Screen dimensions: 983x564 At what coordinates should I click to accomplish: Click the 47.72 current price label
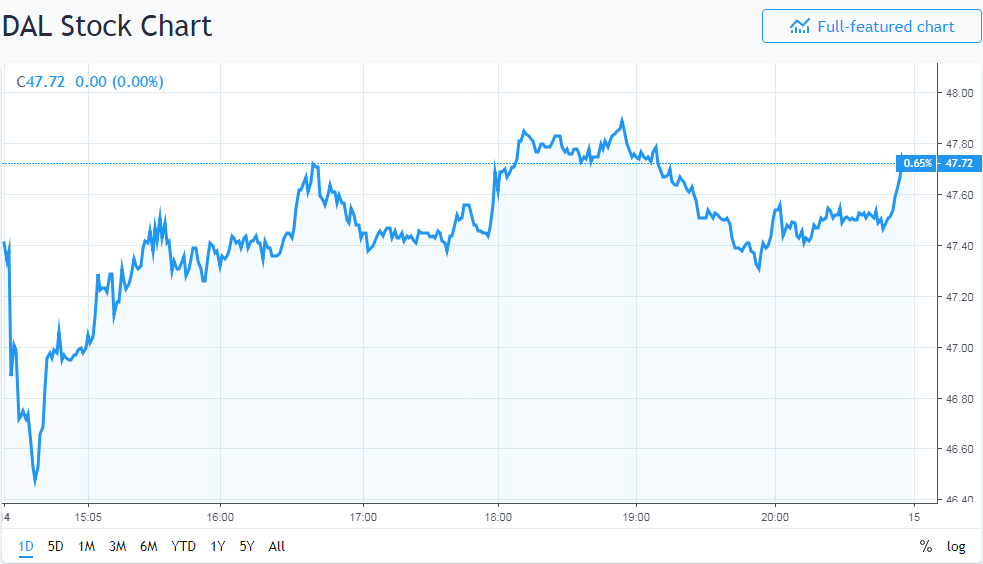click(x=959, y=163)
